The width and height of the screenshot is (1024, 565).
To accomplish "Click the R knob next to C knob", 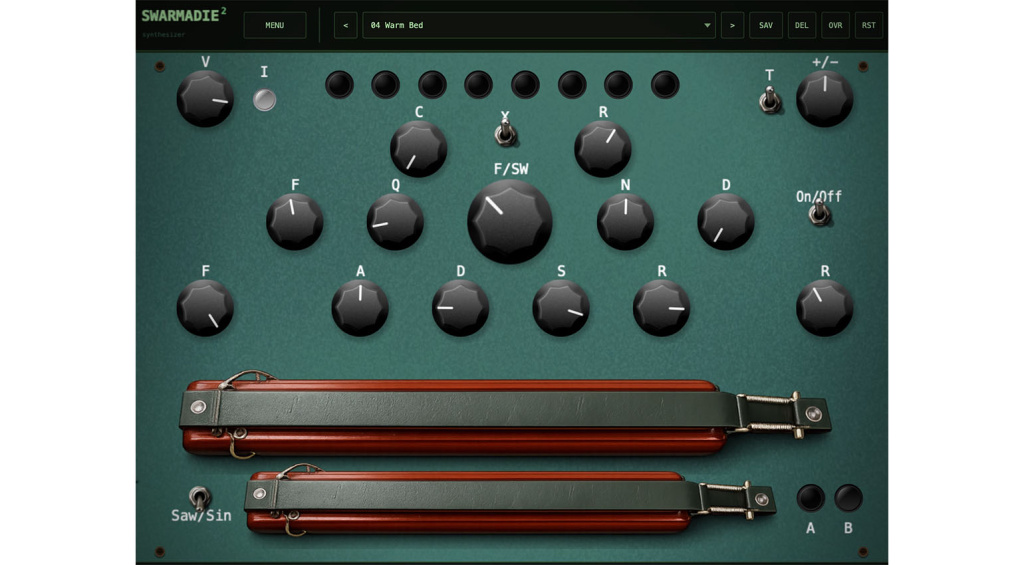I will [x=603, y=149].
